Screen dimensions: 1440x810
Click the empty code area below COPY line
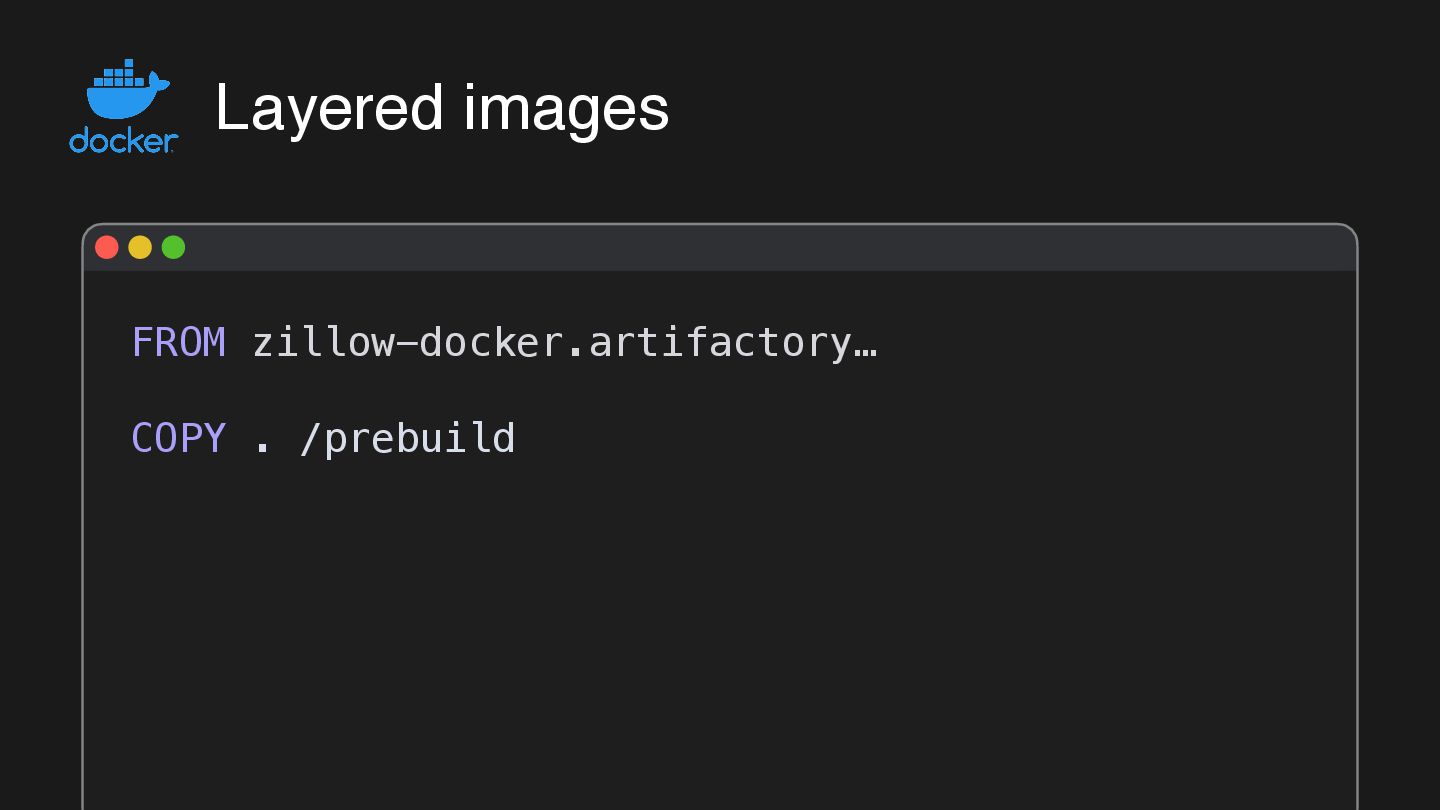tap(700, 620)
